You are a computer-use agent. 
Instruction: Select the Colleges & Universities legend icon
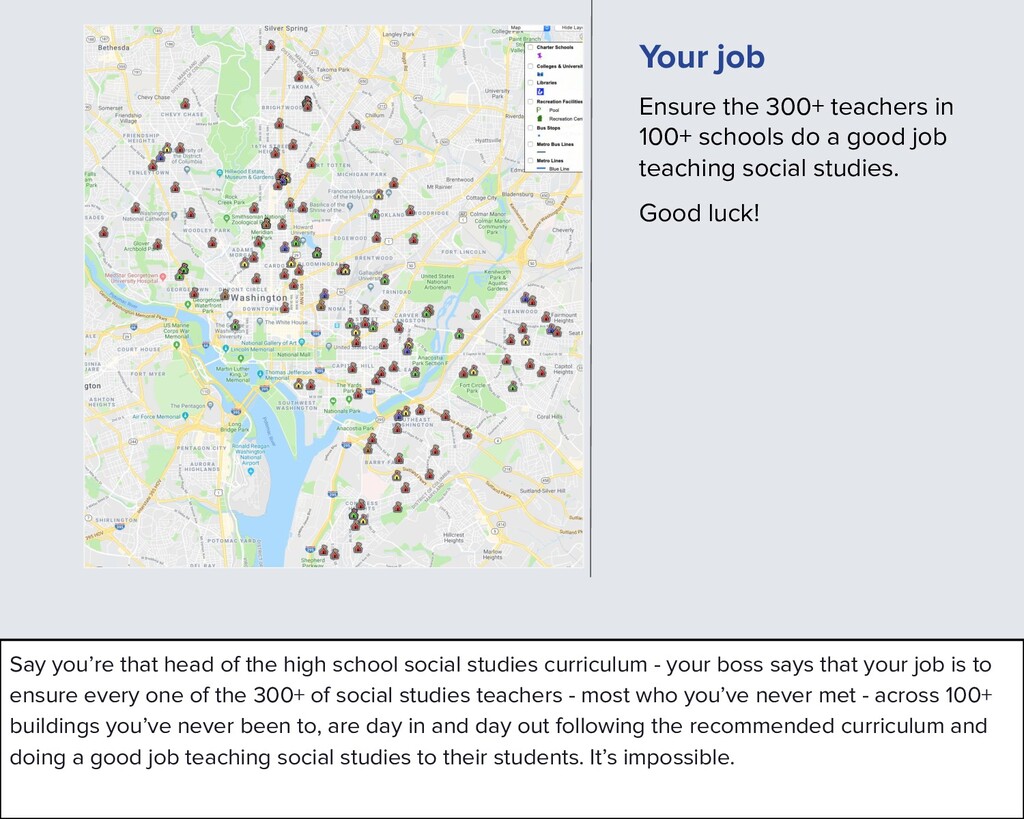[540, 74]
